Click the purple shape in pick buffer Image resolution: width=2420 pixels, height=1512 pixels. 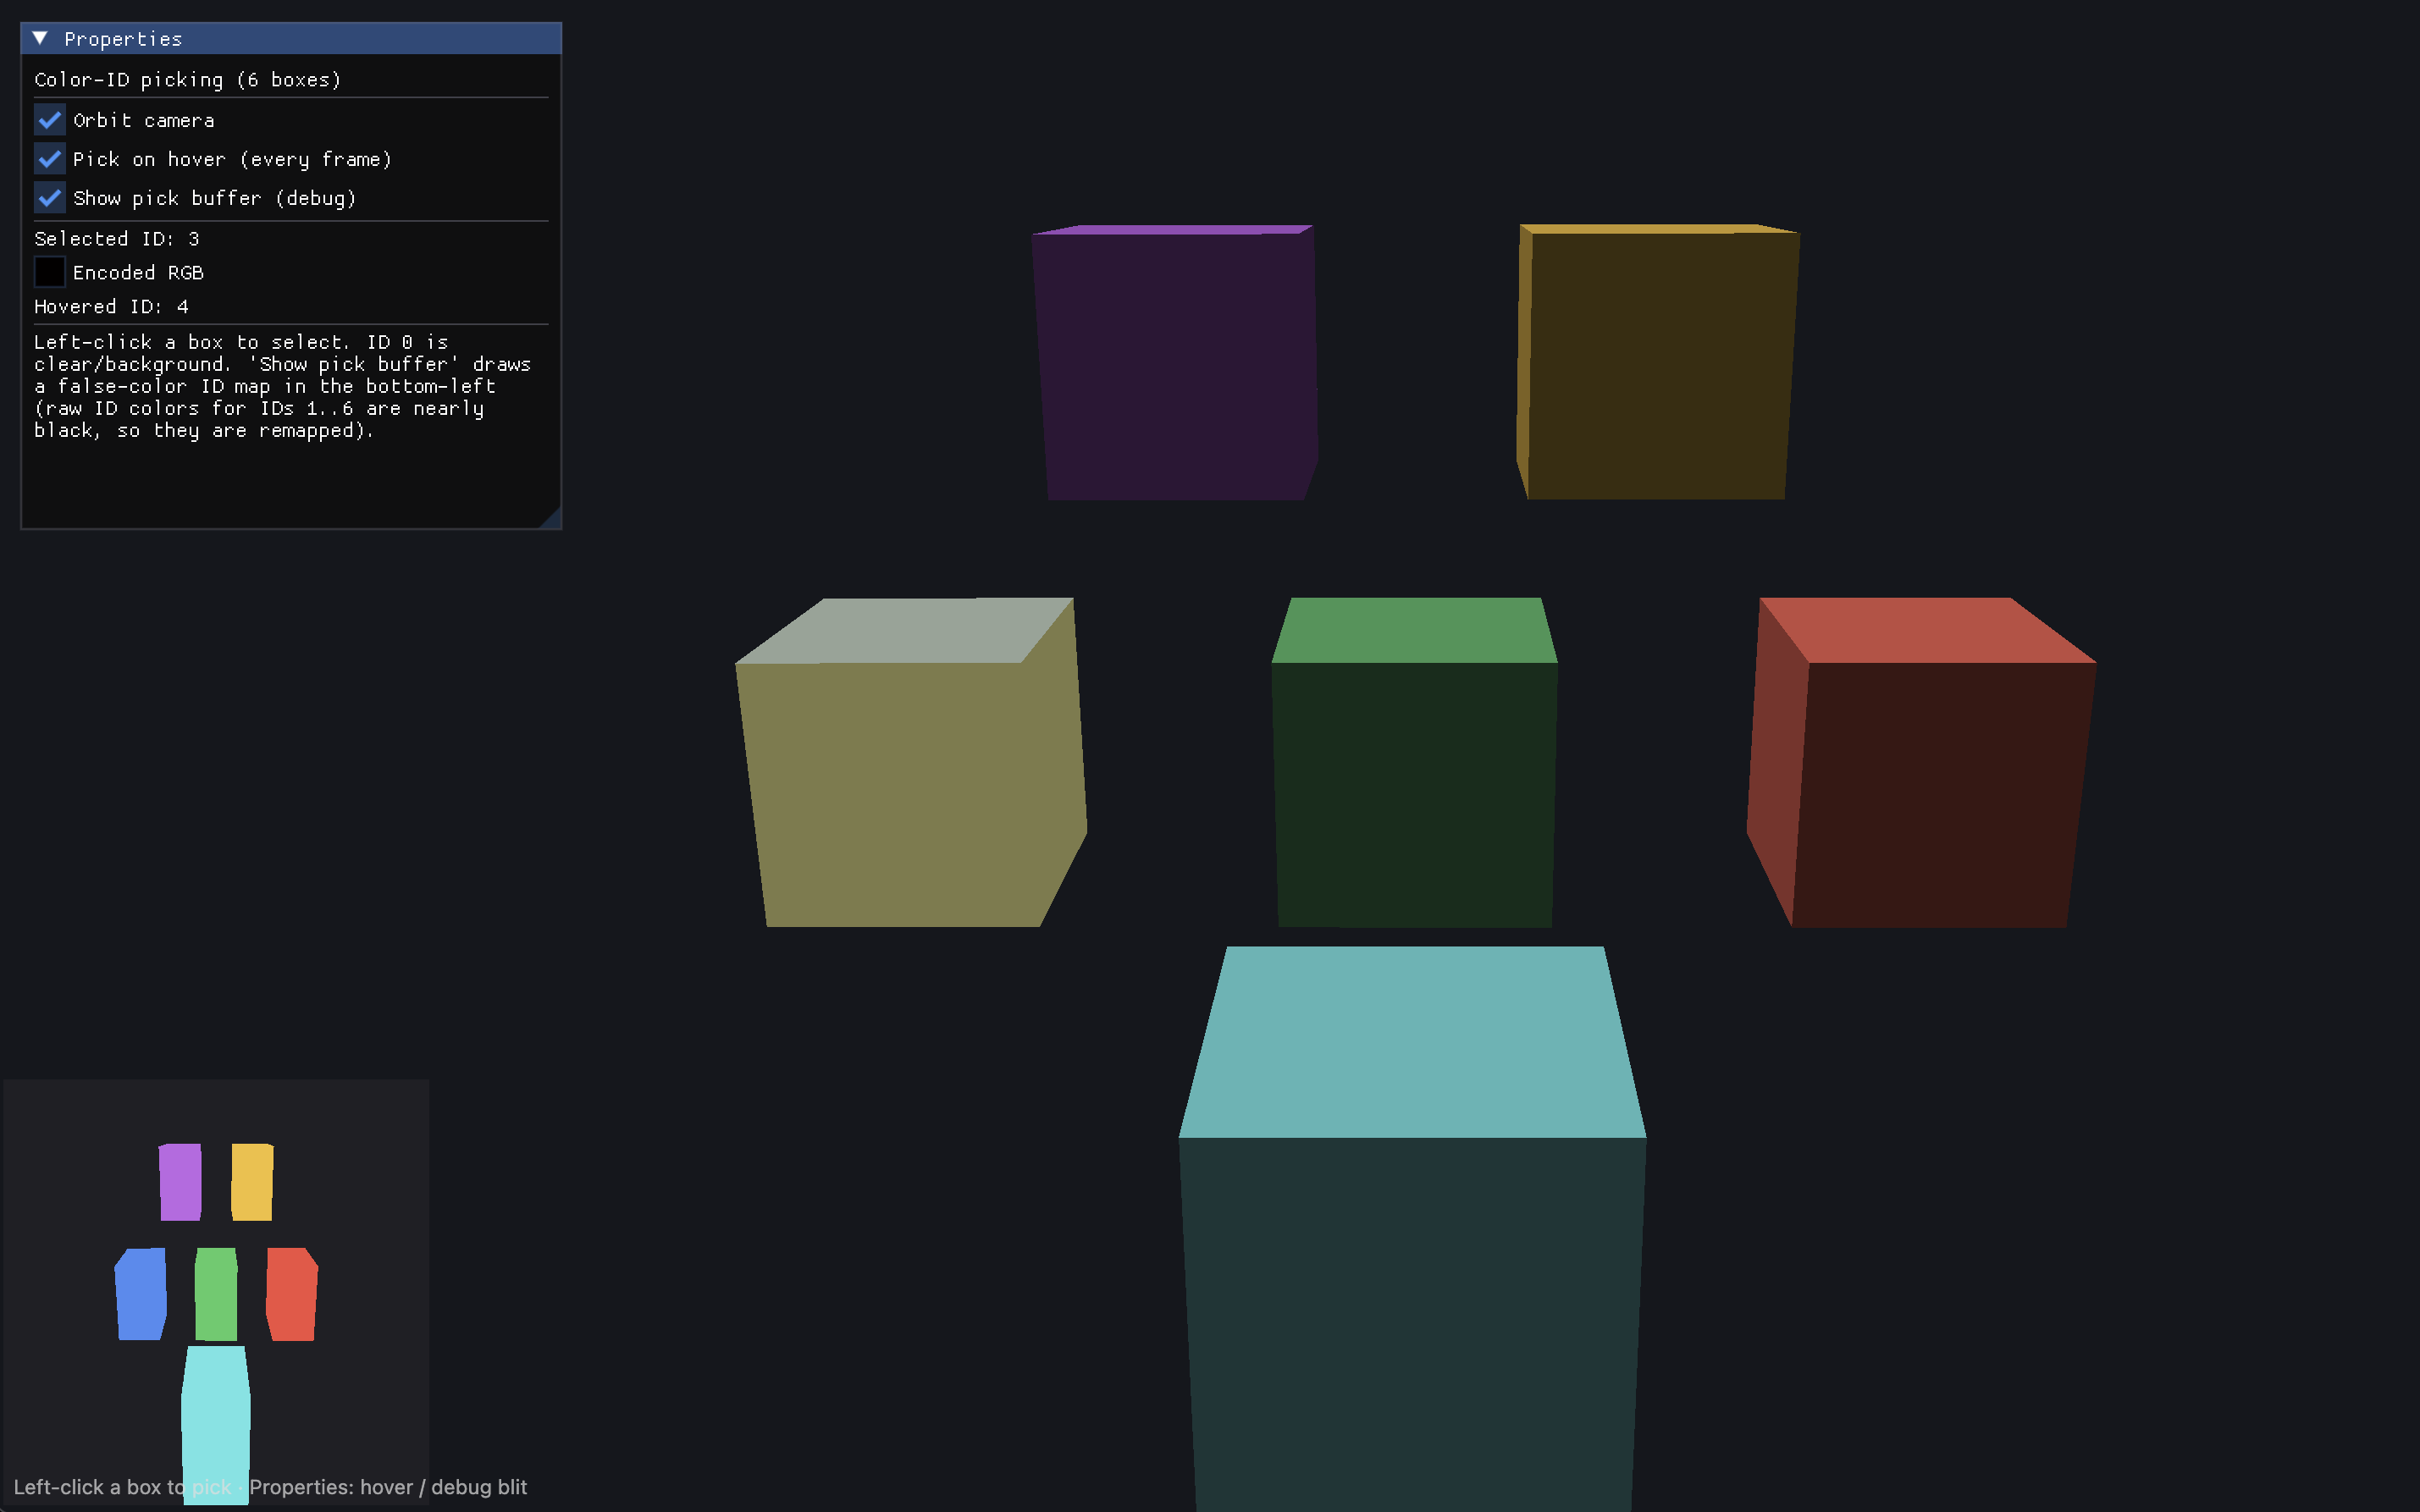tap(180, 1182)
